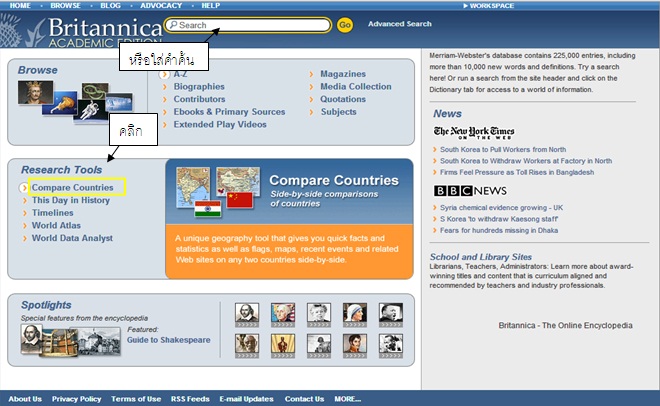Open Fears for hundreds missing in Dhaka headline

[x=499, y=230]
